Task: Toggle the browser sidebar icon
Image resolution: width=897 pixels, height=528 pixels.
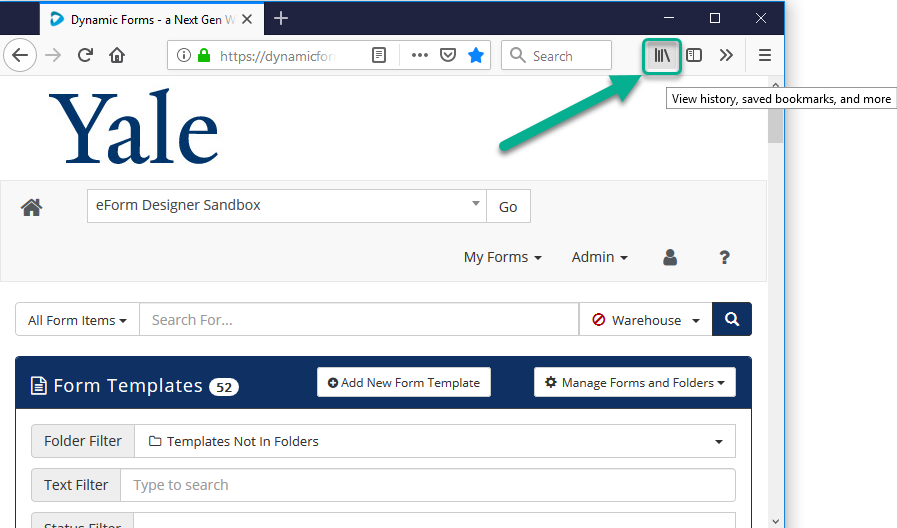Action: pos(694,56)
